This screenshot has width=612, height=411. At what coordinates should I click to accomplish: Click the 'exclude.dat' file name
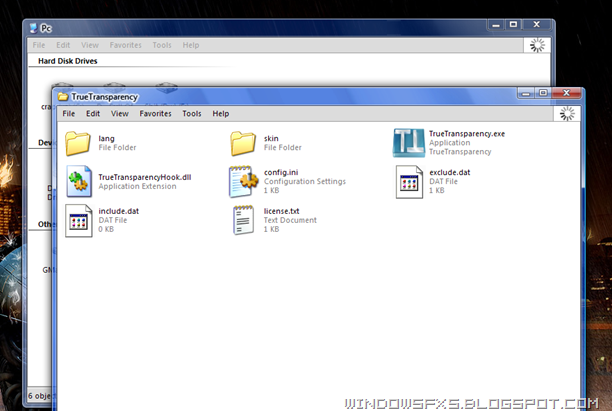[x=450, y=172]
